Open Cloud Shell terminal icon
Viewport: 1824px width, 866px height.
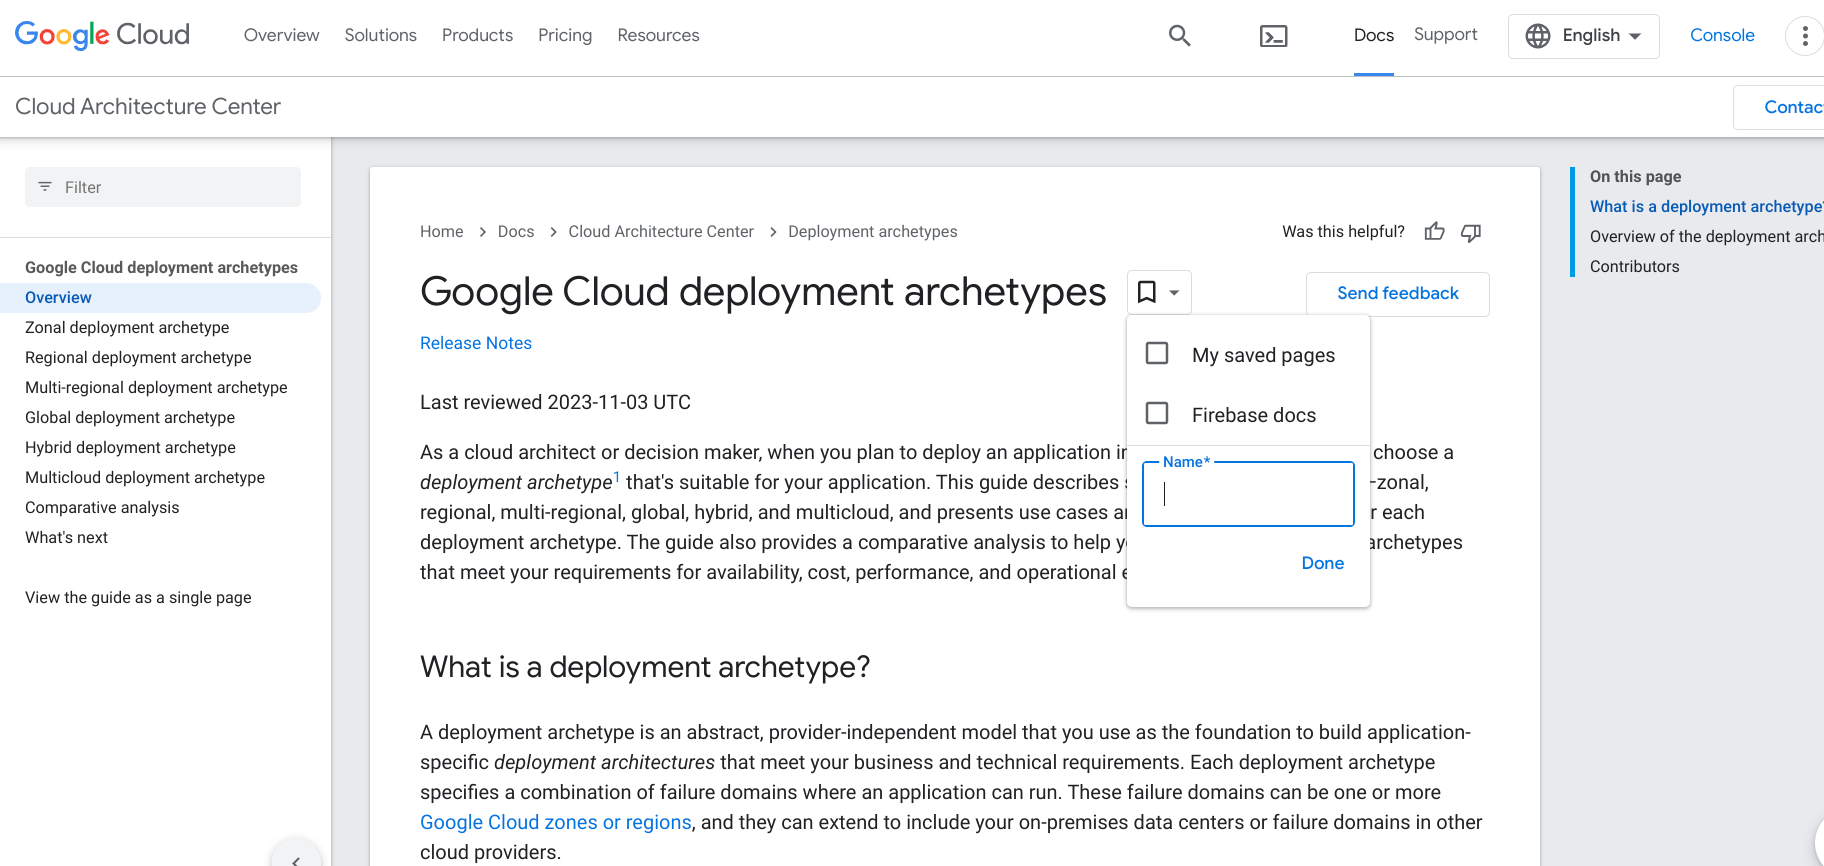[1273, 37]
